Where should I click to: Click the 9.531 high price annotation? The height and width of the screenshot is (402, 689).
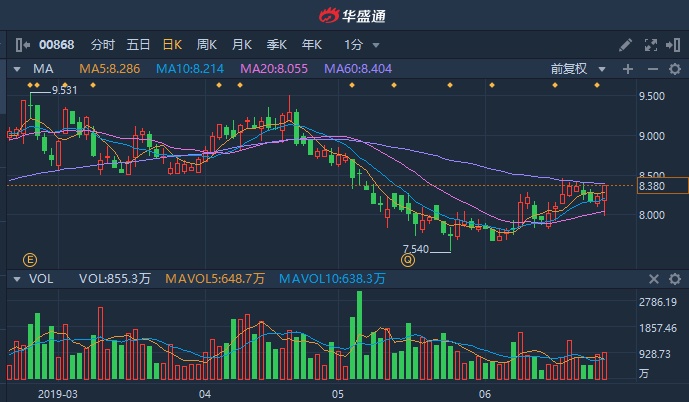click(64, 91)
